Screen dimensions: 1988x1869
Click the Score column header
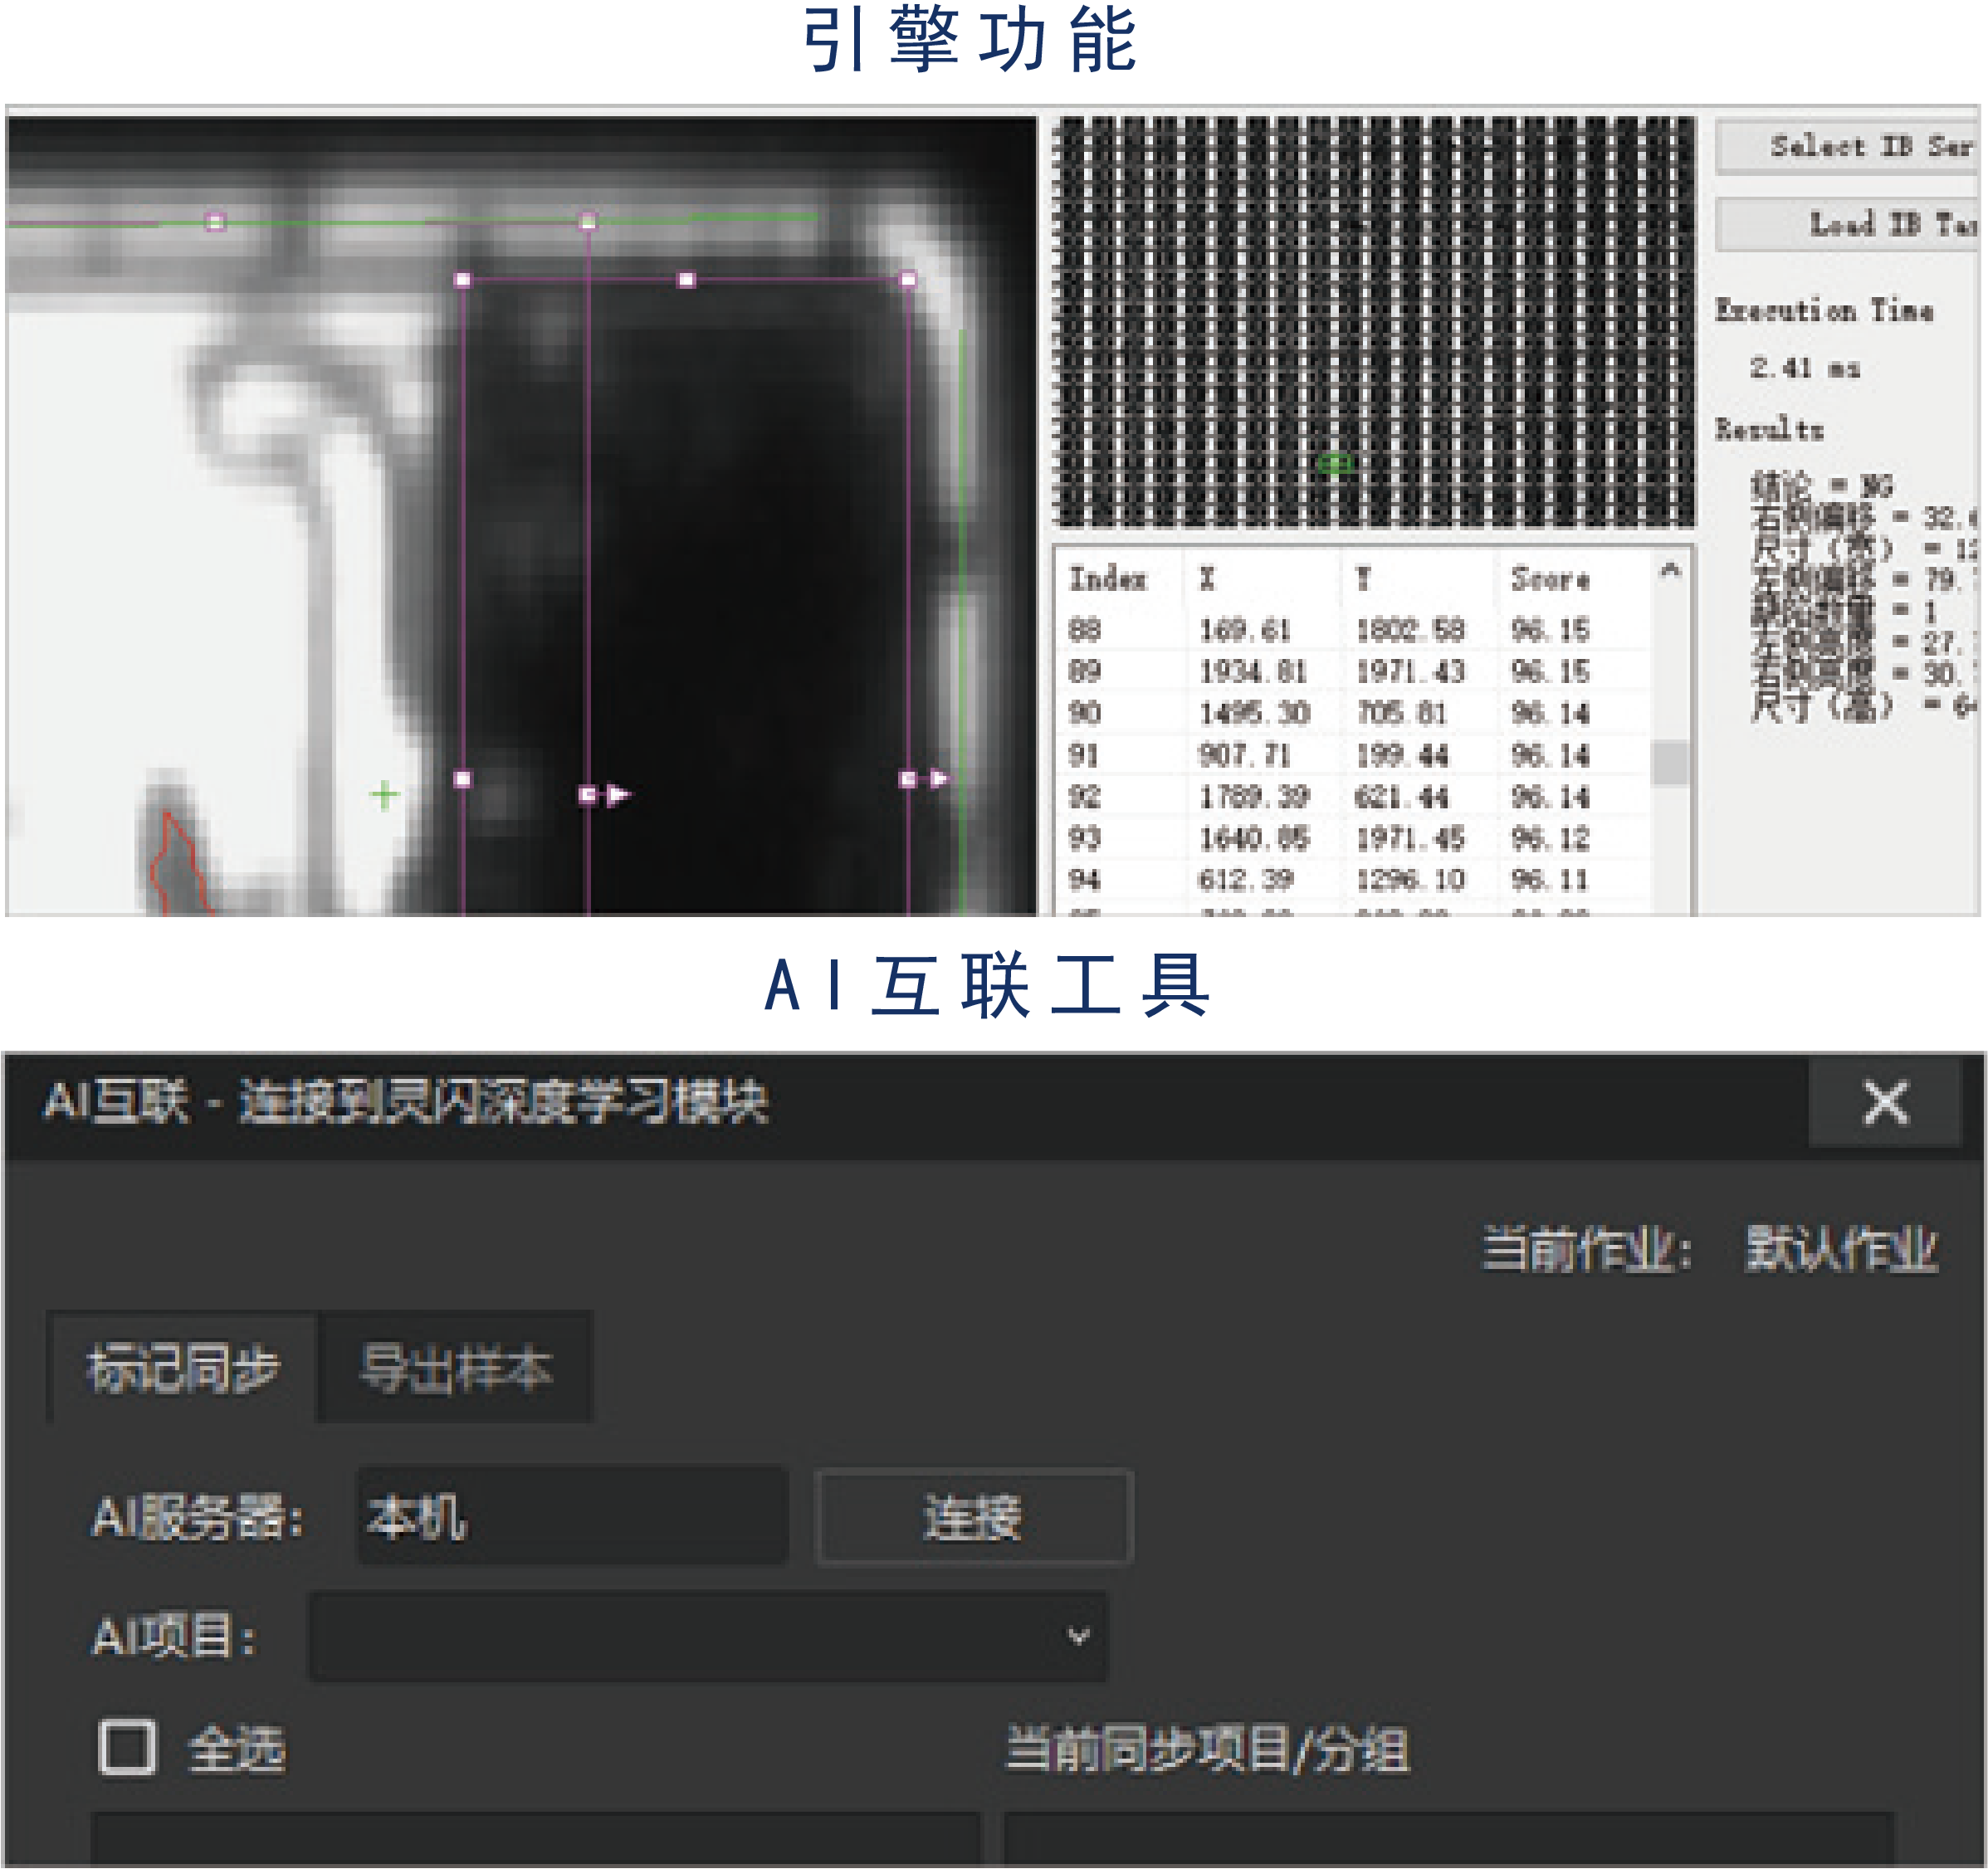coord(1550,579)
